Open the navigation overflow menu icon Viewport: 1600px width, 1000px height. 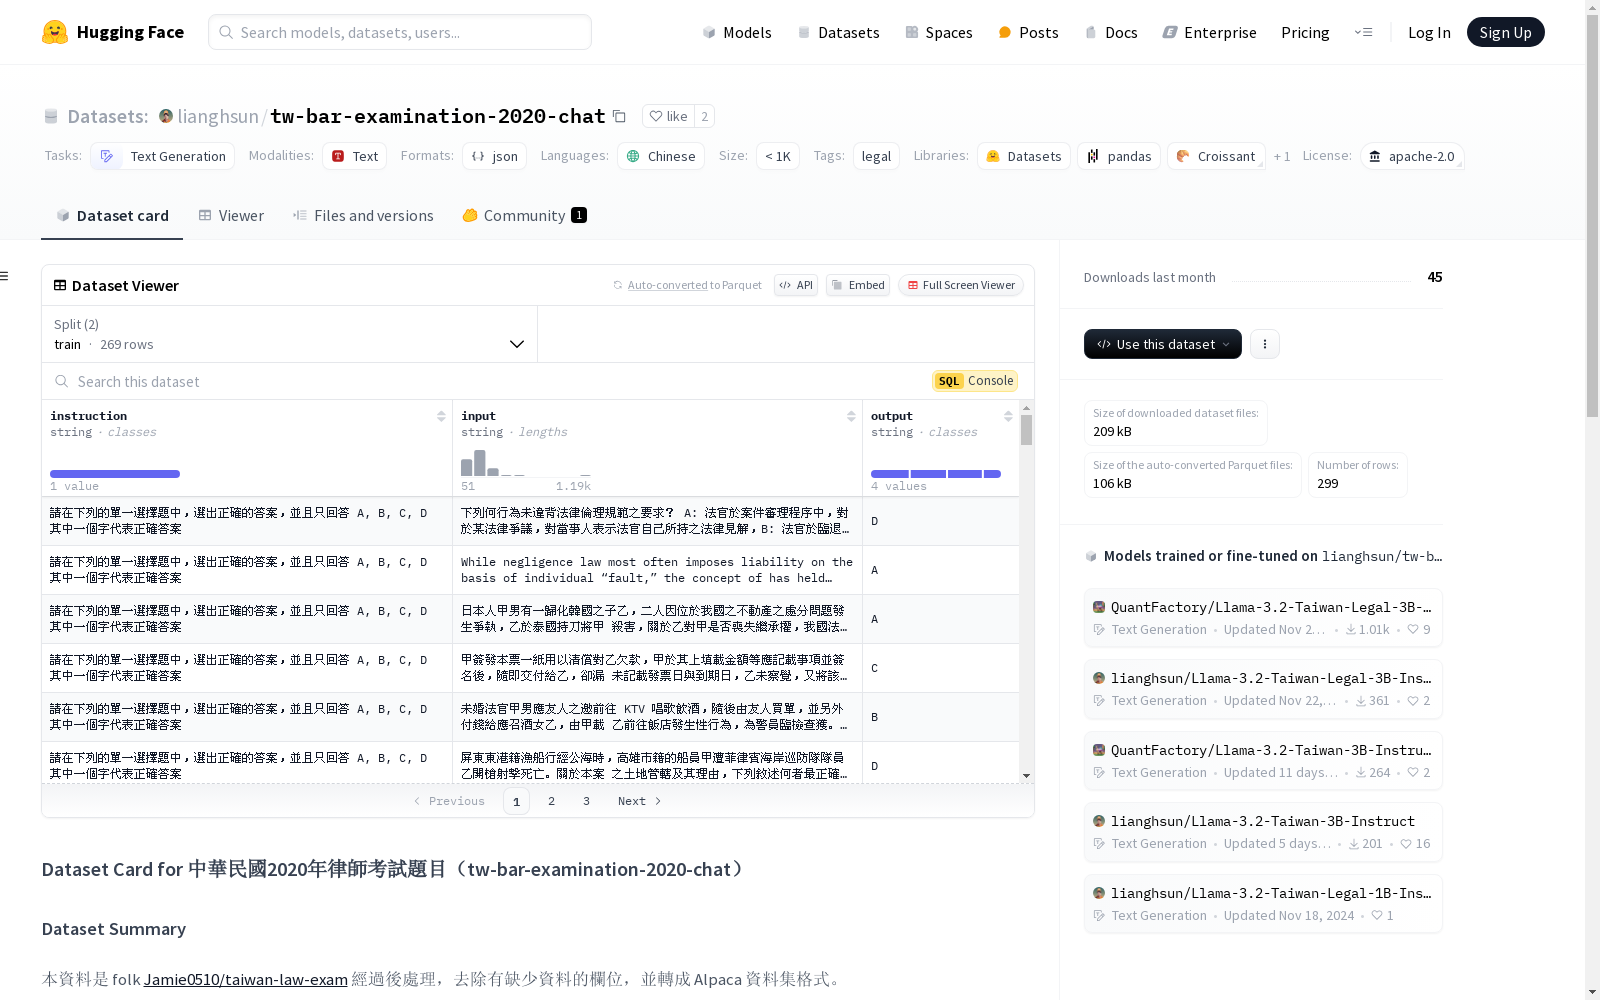pyautogui.click(x=1363, y=32)
